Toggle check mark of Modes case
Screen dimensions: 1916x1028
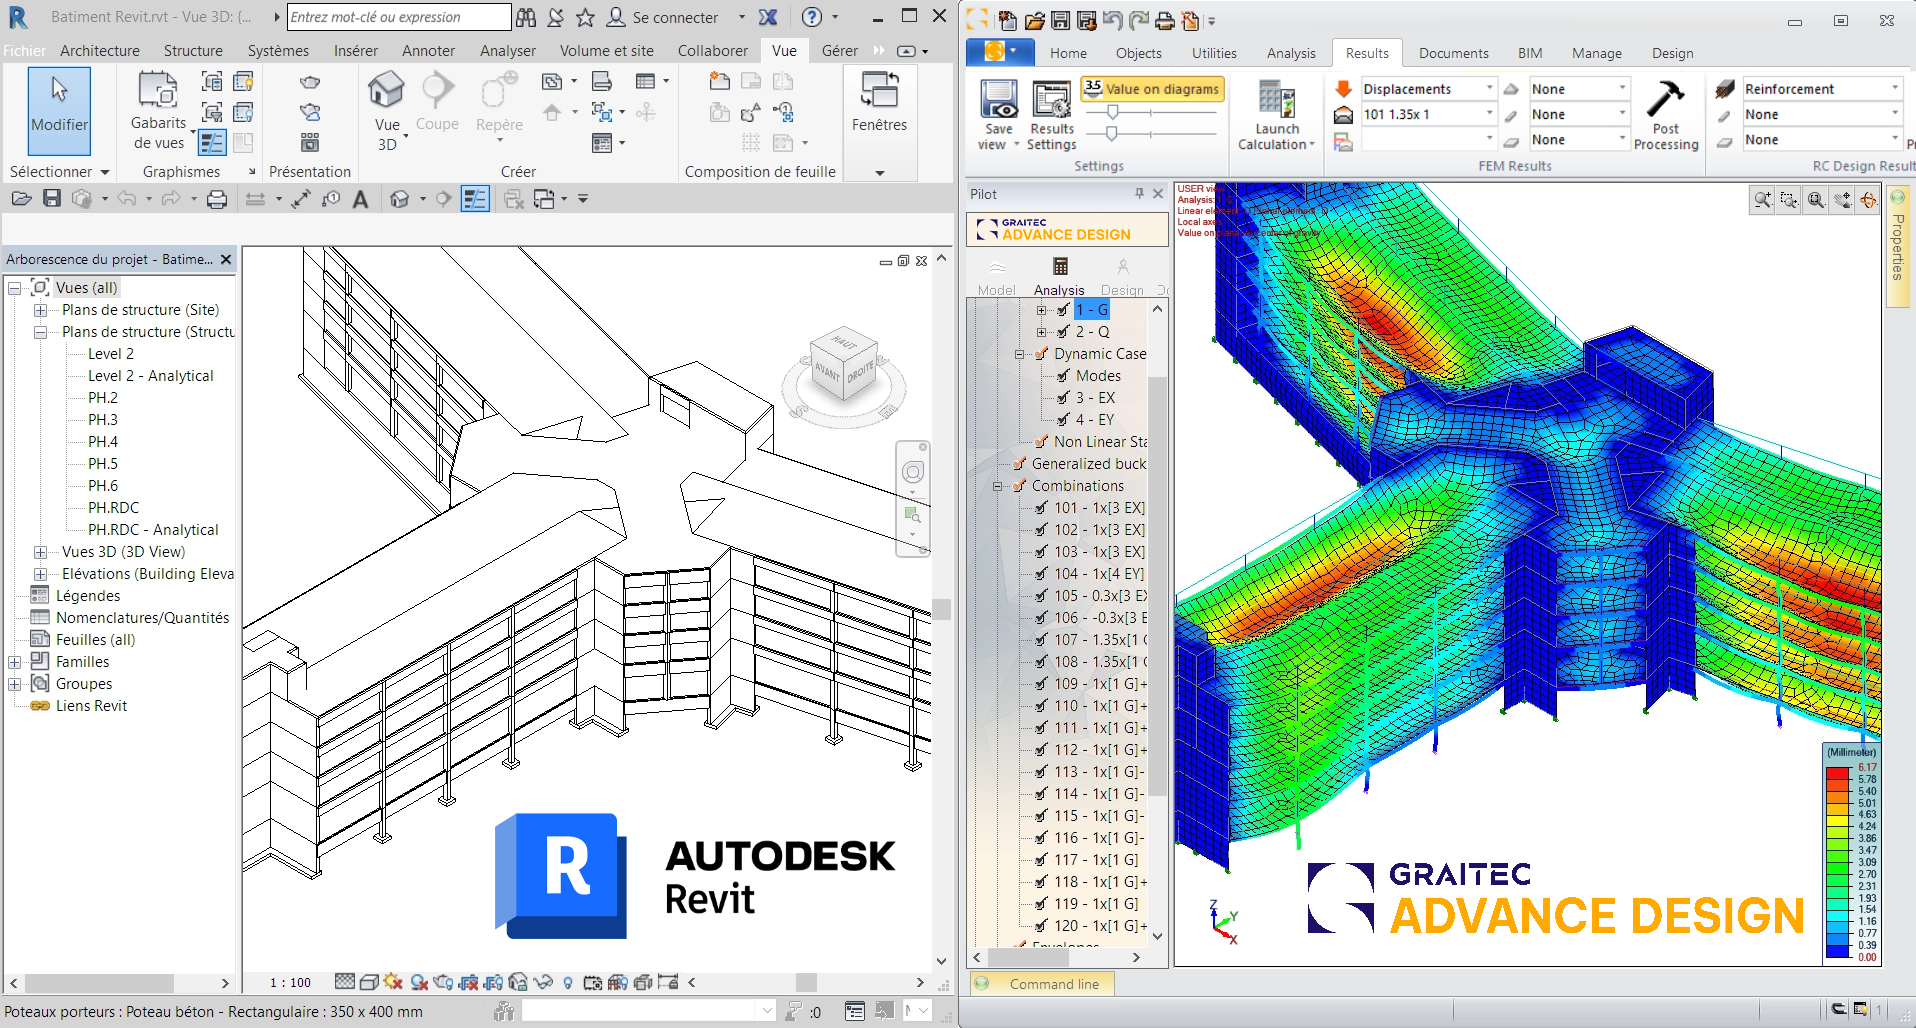coord(1063,376)
